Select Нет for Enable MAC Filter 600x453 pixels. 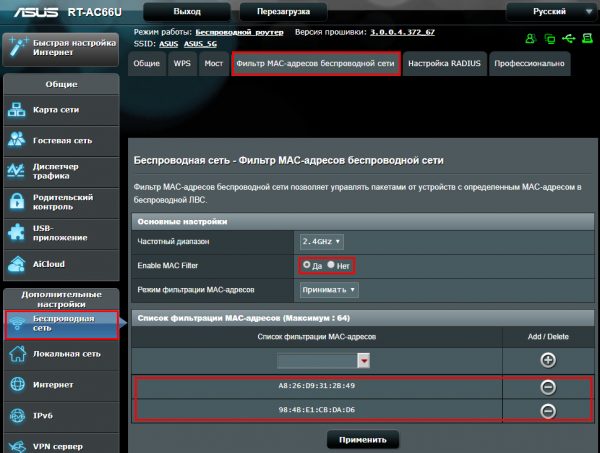click(331, 265)
